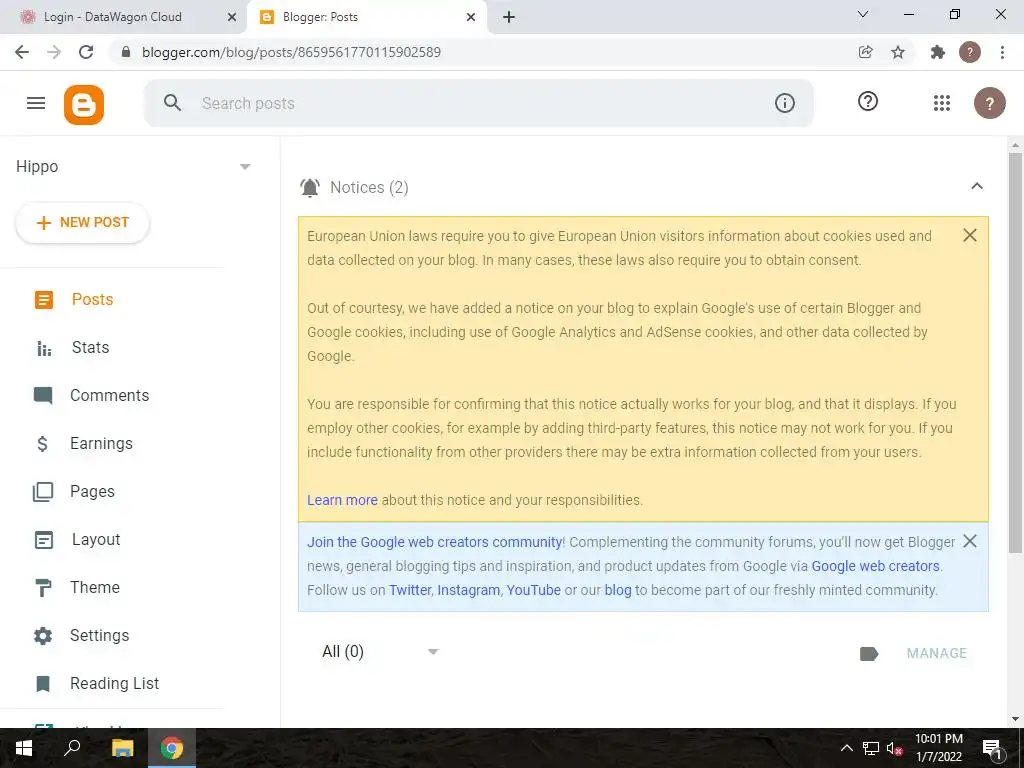1024x768 pixels.
Task: Click the Earnings dollar icon
Action: 42,444
